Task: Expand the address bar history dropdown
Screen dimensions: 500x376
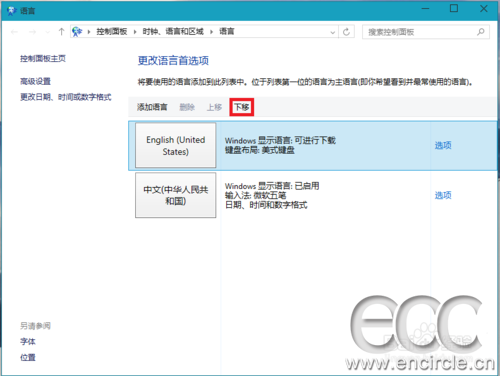Action: tap(332, 32)
